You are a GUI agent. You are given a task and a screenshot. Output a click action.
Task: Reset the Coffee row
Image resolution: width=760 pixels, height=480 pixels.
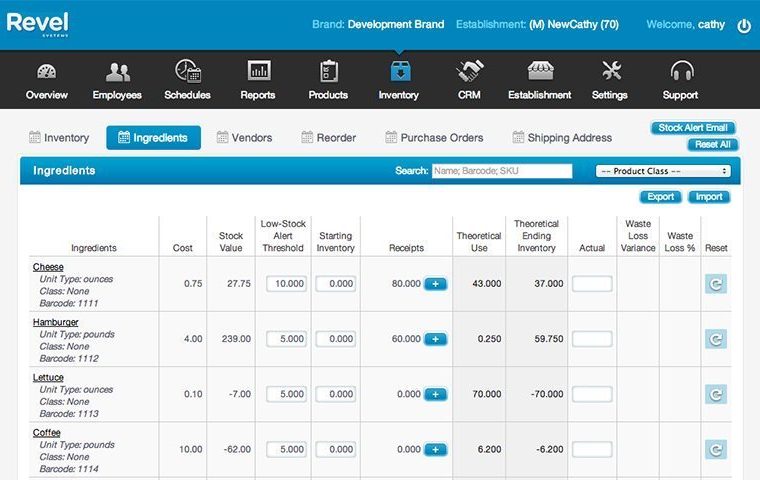(x=716, y=450)
